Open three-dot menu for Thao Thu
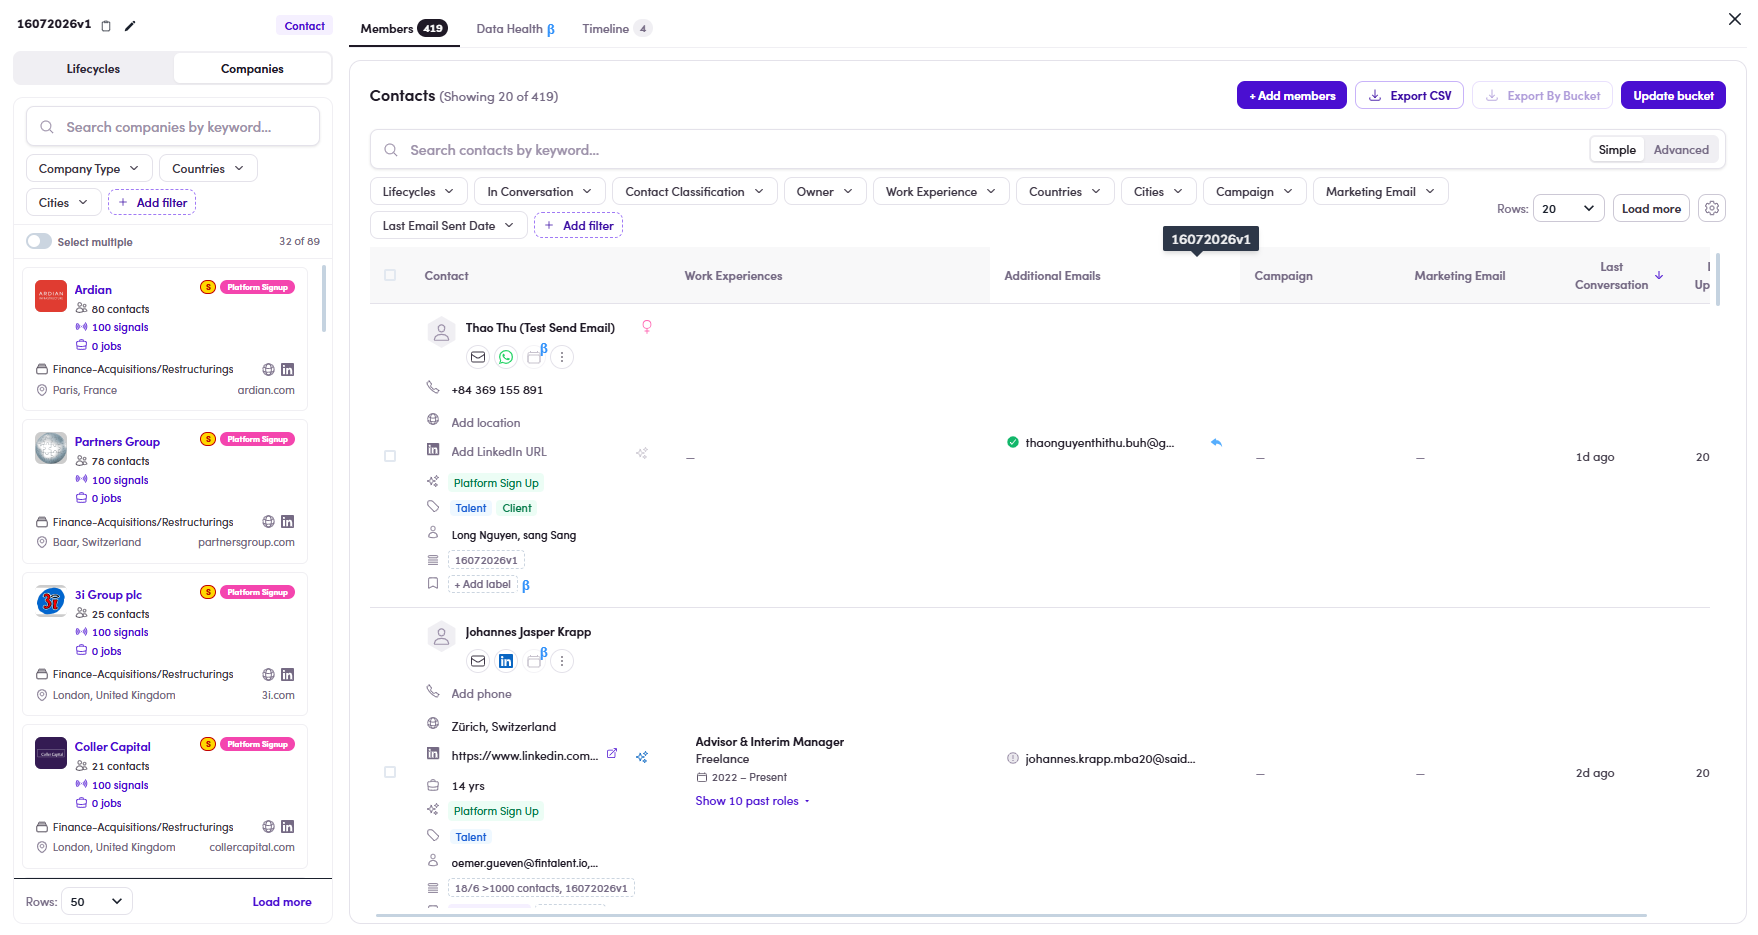This screenshot has height=935, width=1758. pyautogui.click(x=562, y=357)
